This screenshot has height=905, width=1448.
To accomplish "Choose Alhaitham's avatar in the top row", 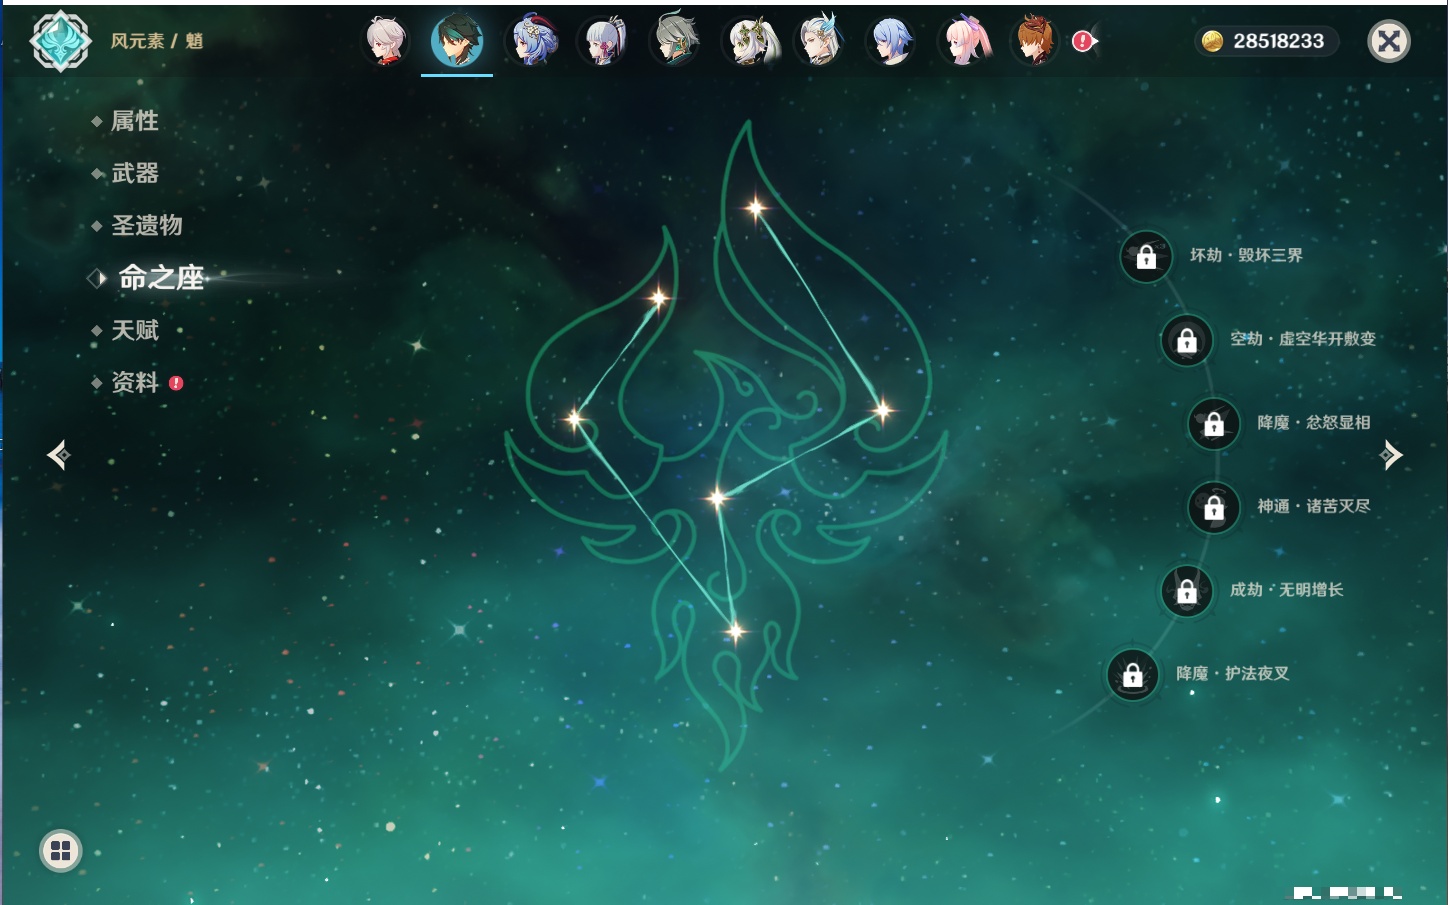I will [676, 42].
